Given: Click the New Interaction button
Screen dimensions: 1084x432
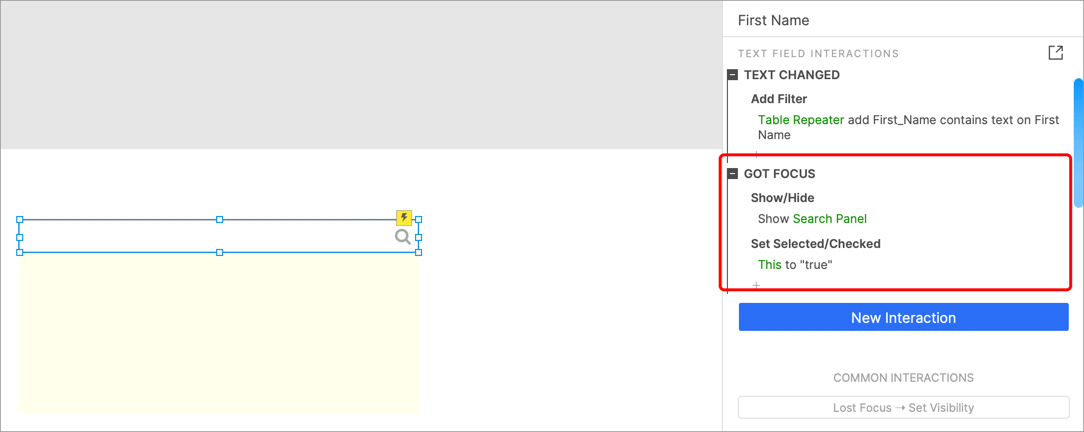Looking at the screenshot, I should (x=904, y=317).
